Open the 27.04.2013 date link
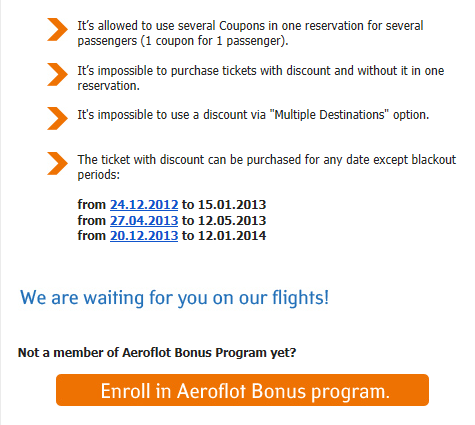The width and height of the screenshot is (475, 425). pyautogui.click(x=144, y=220)
